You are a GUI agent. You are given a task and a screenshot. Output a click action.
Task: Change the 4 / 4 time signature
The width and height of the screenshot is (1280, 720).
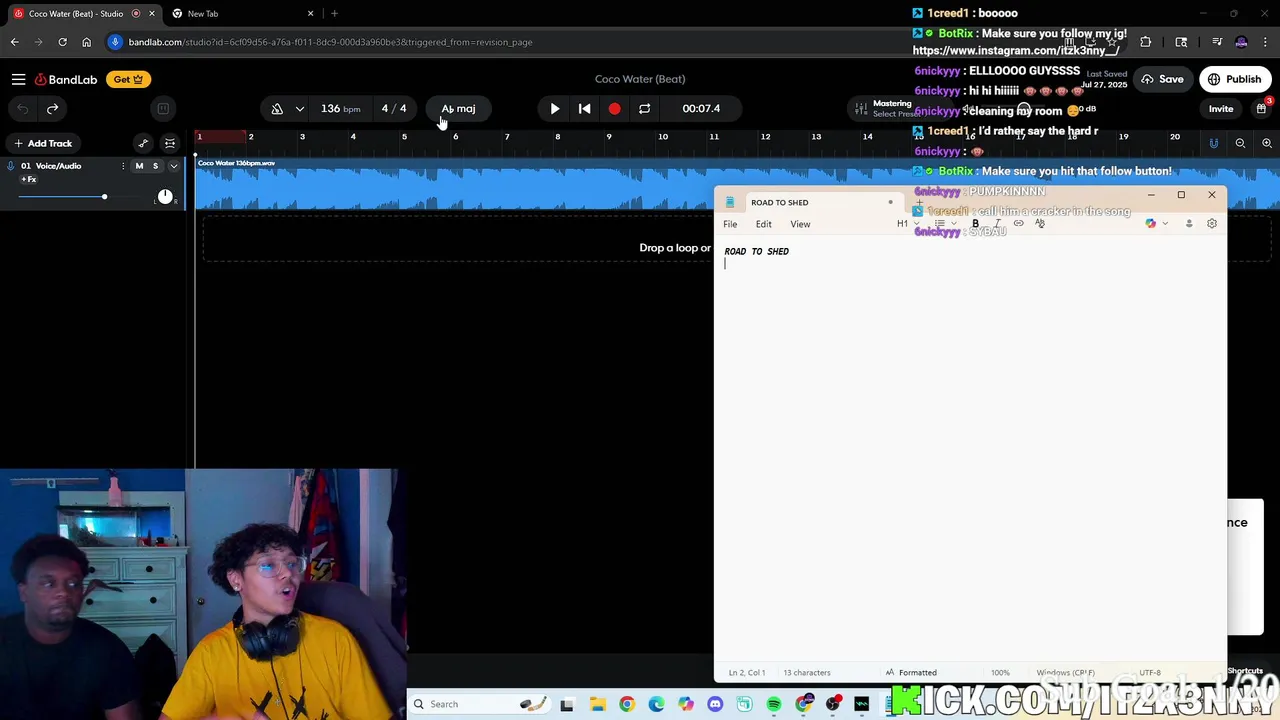click(394, 108)
